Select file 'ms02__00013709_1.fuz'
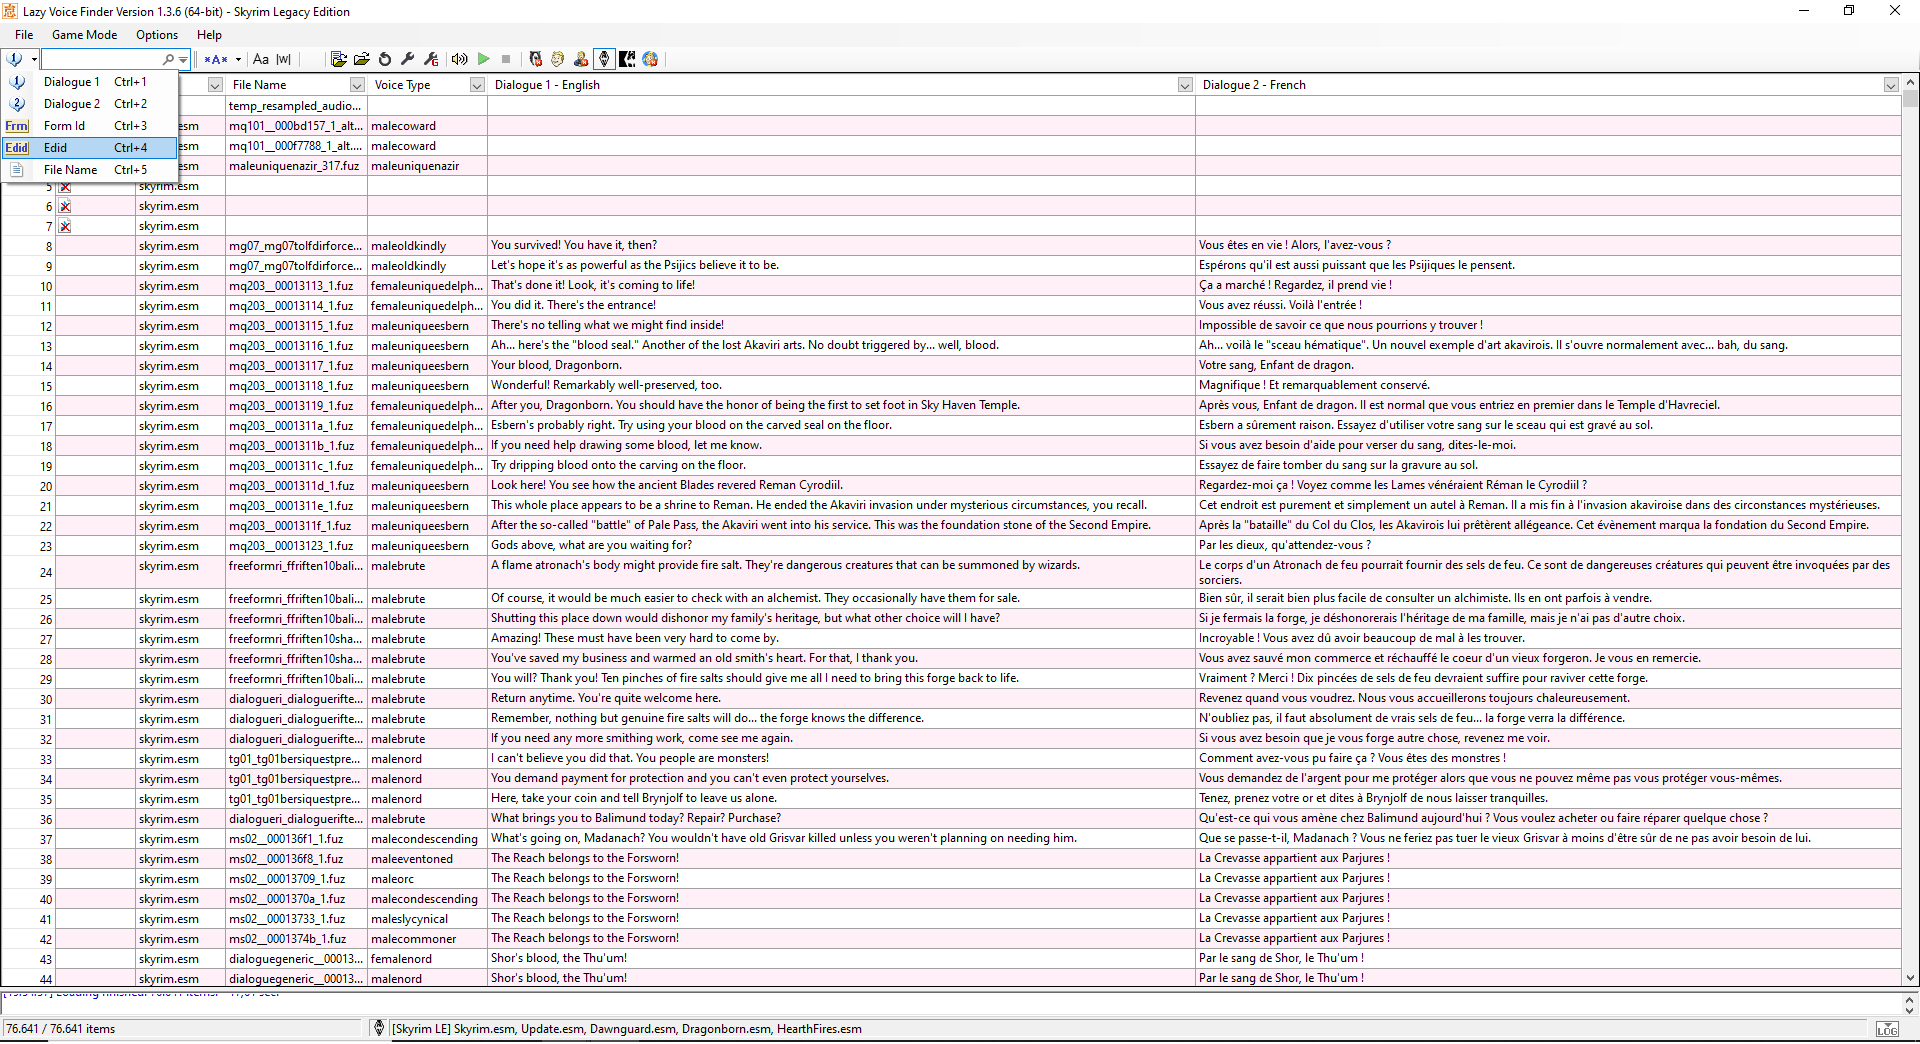The height and width of the screenshot is (1044, 1920). tap(296, 878)
